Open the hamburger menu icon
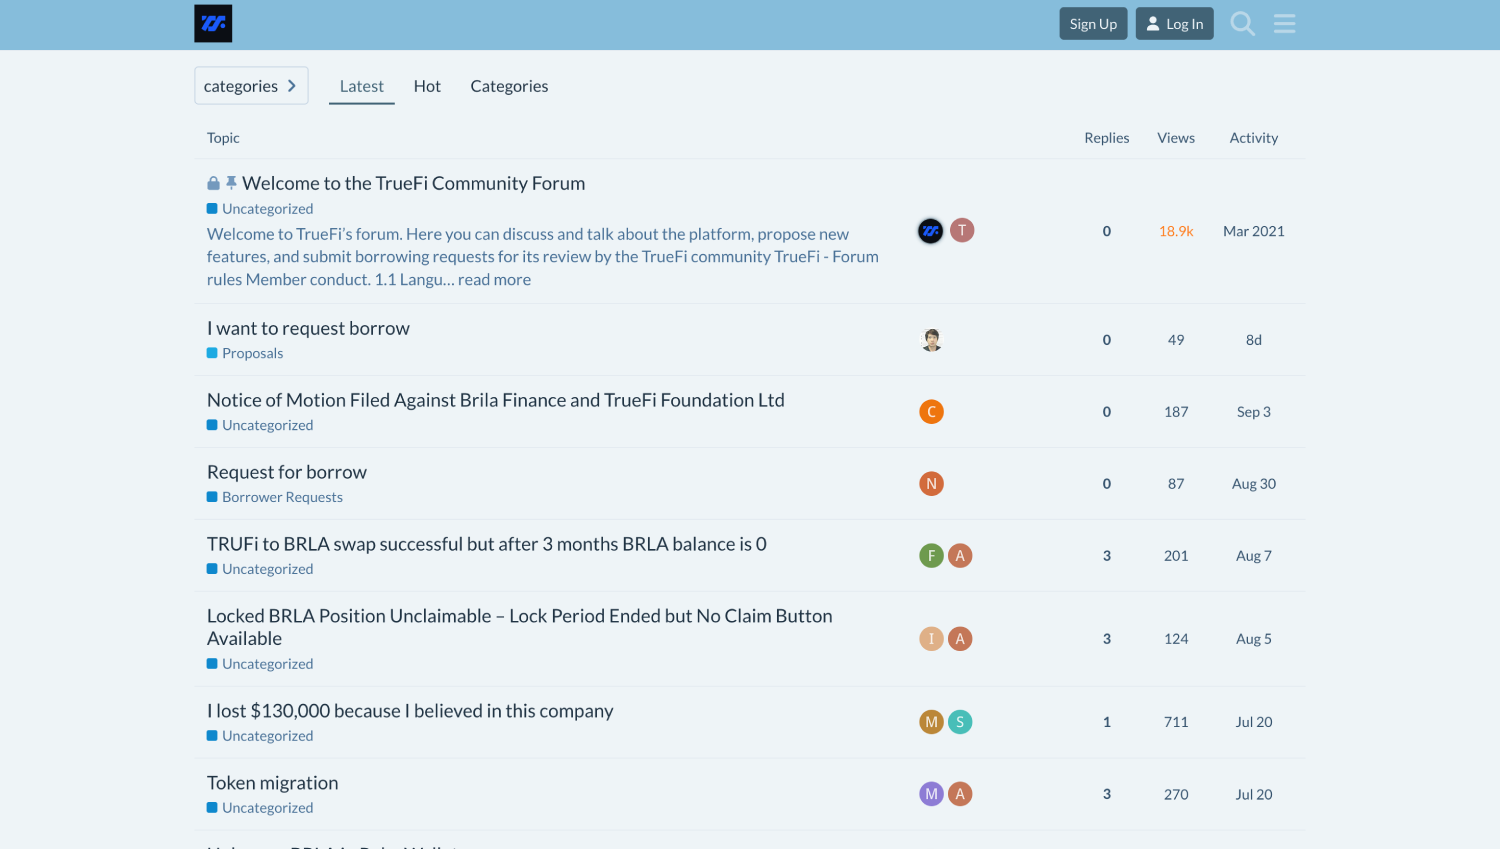1500x849 pixels. click(x=1285, y=24)
